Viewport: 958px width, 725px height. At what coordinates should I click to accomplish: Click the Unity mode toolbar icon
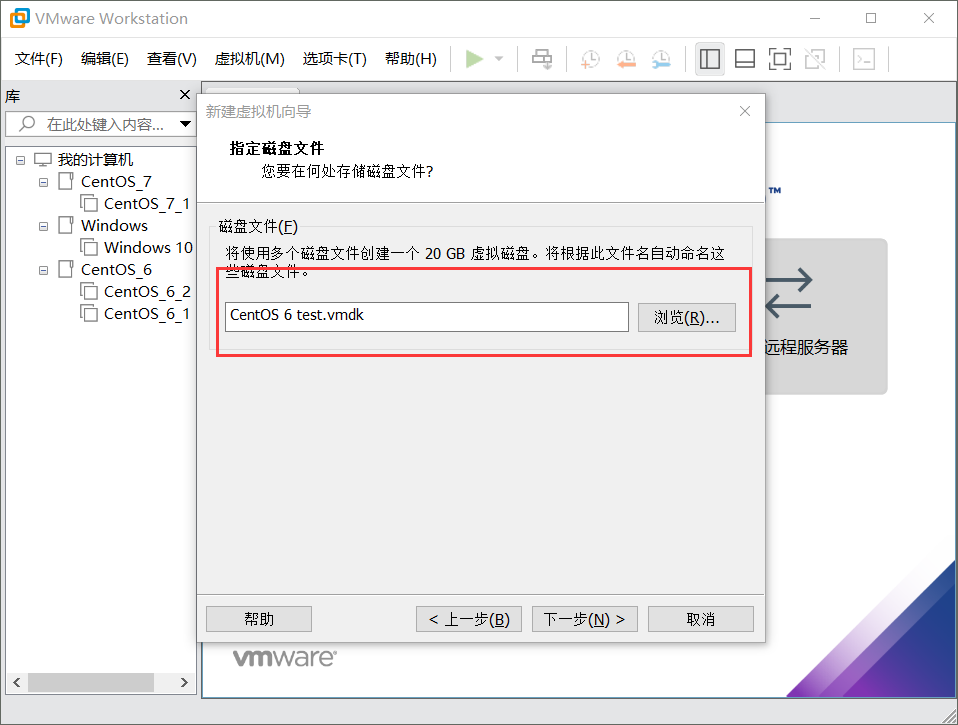pos(815,59)
